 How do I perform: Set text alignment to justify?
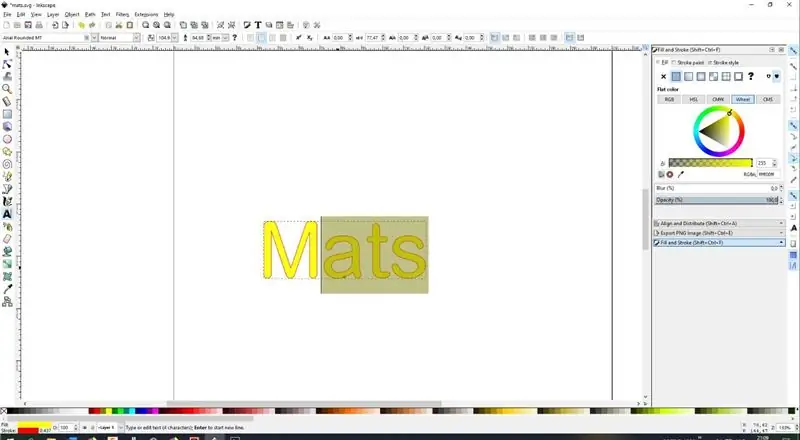(283, 38)
